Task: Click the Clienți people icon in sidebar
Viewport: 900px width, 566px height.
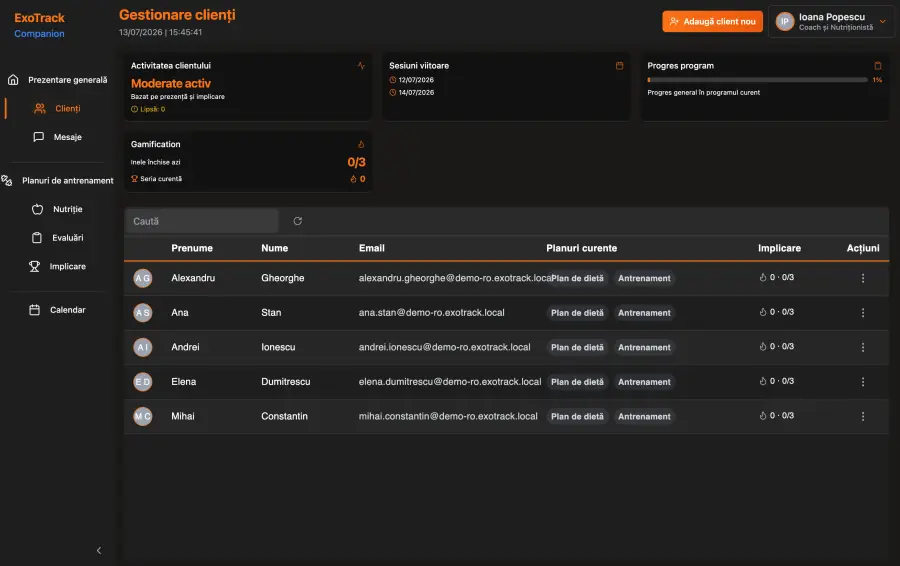Action: point(40,108)
